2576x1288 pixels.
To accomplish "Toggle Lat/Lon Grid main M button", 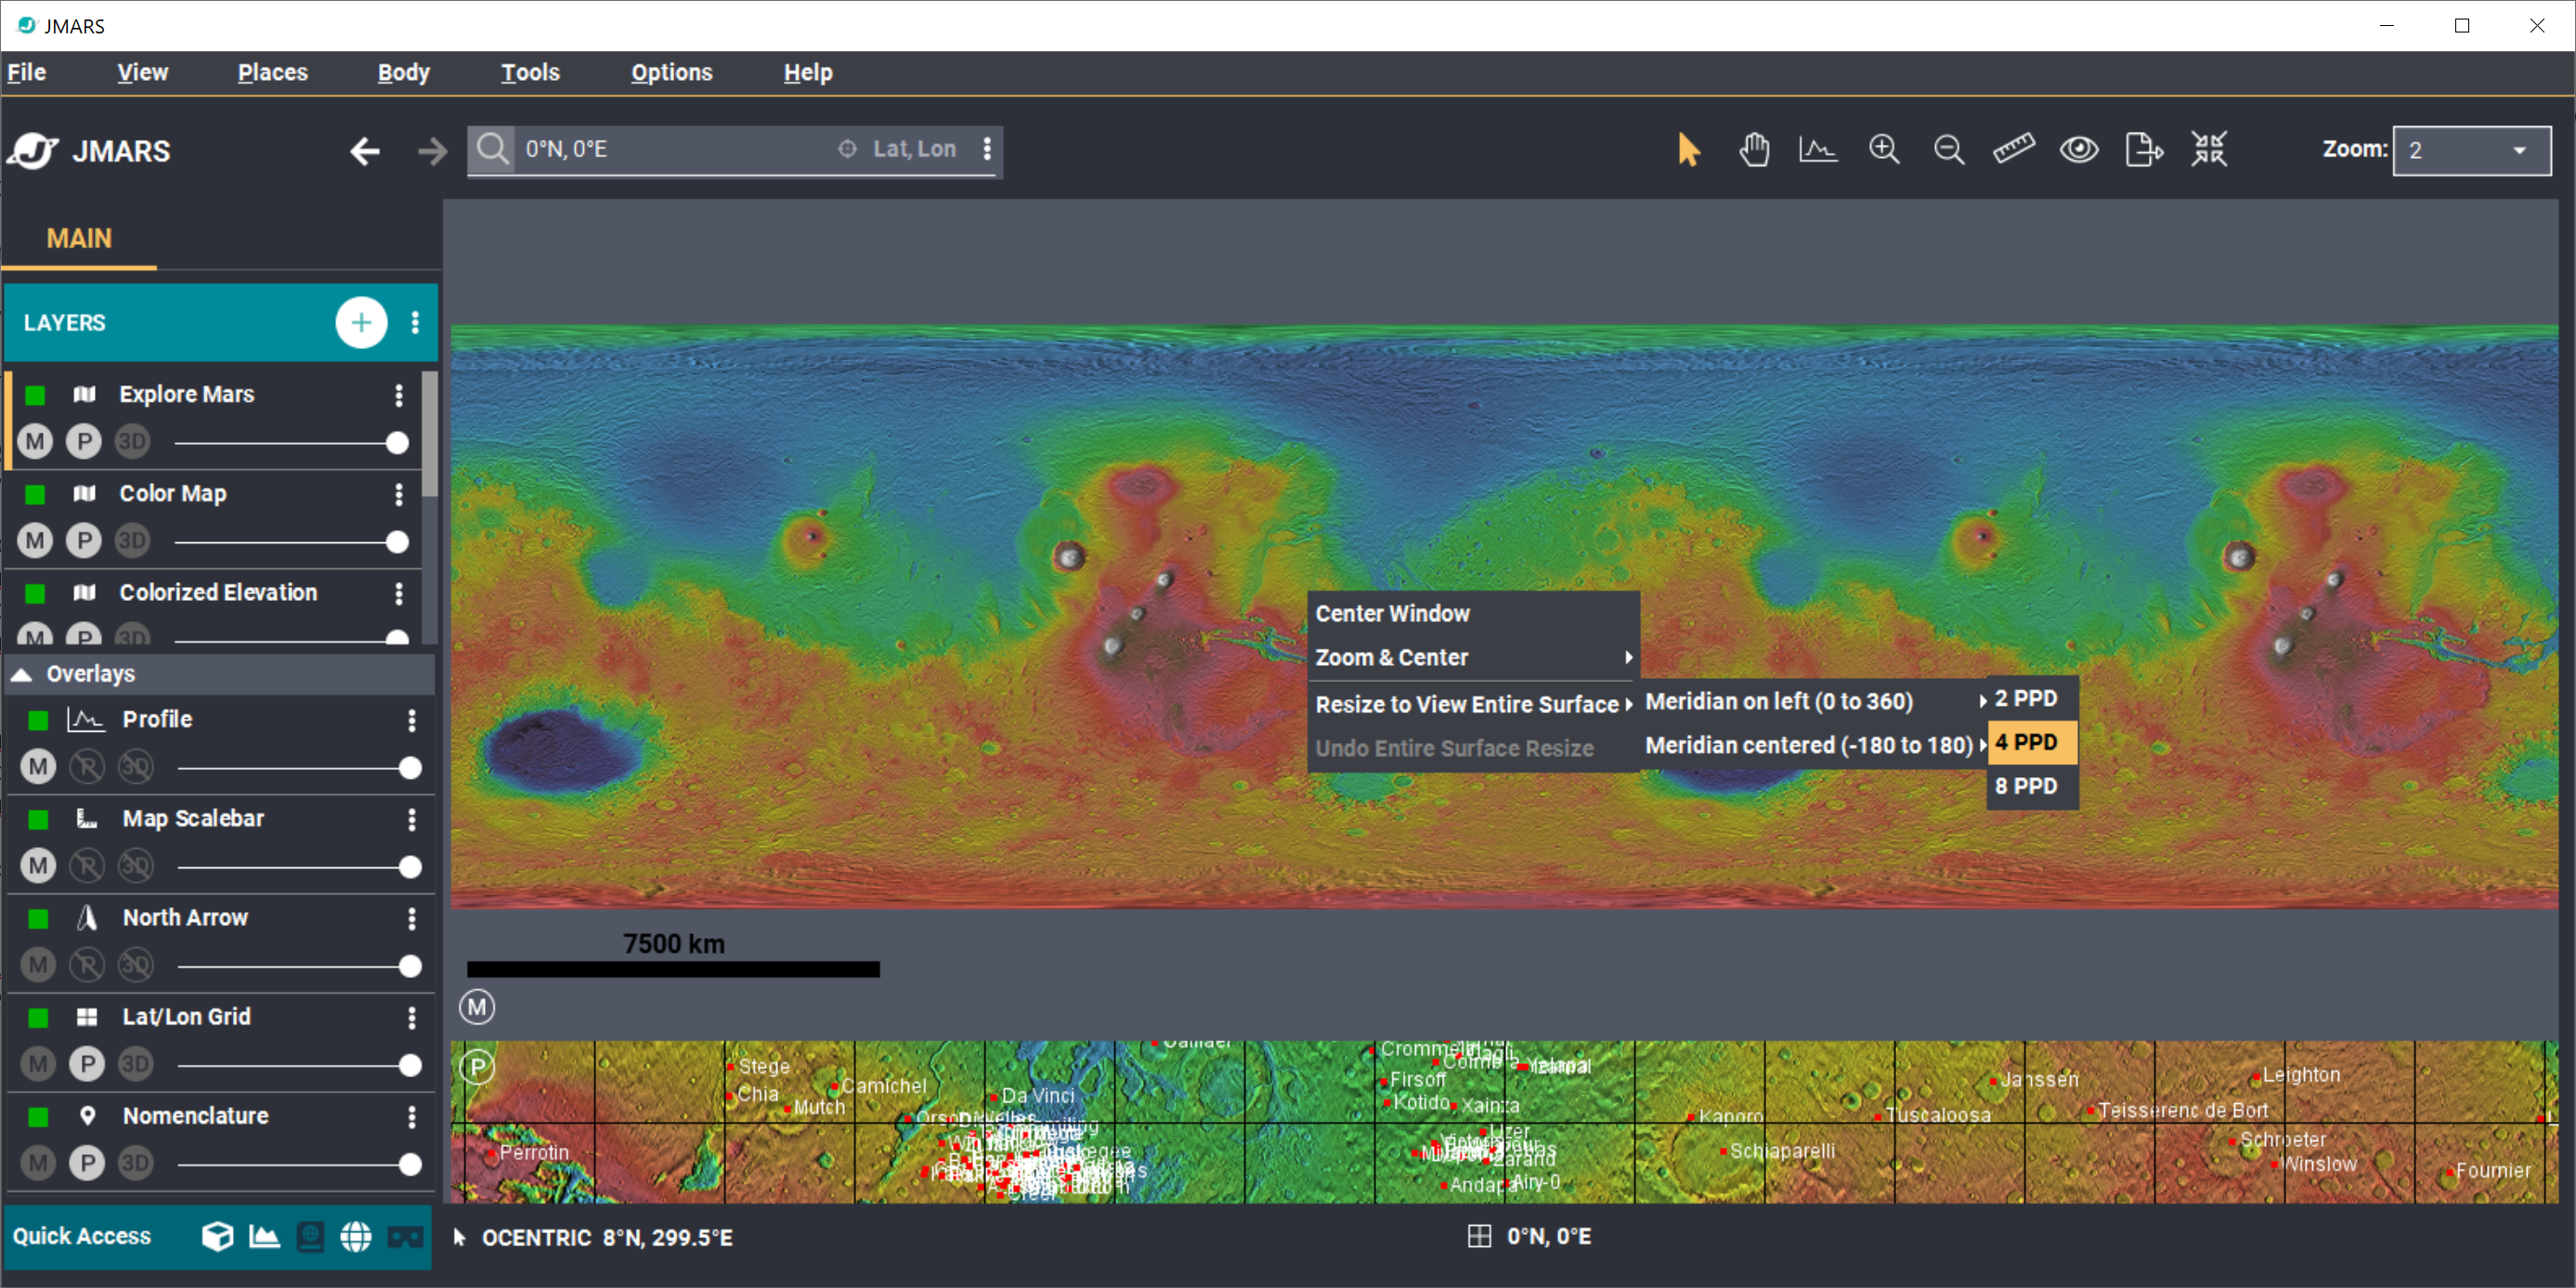I will (38, 1064).
